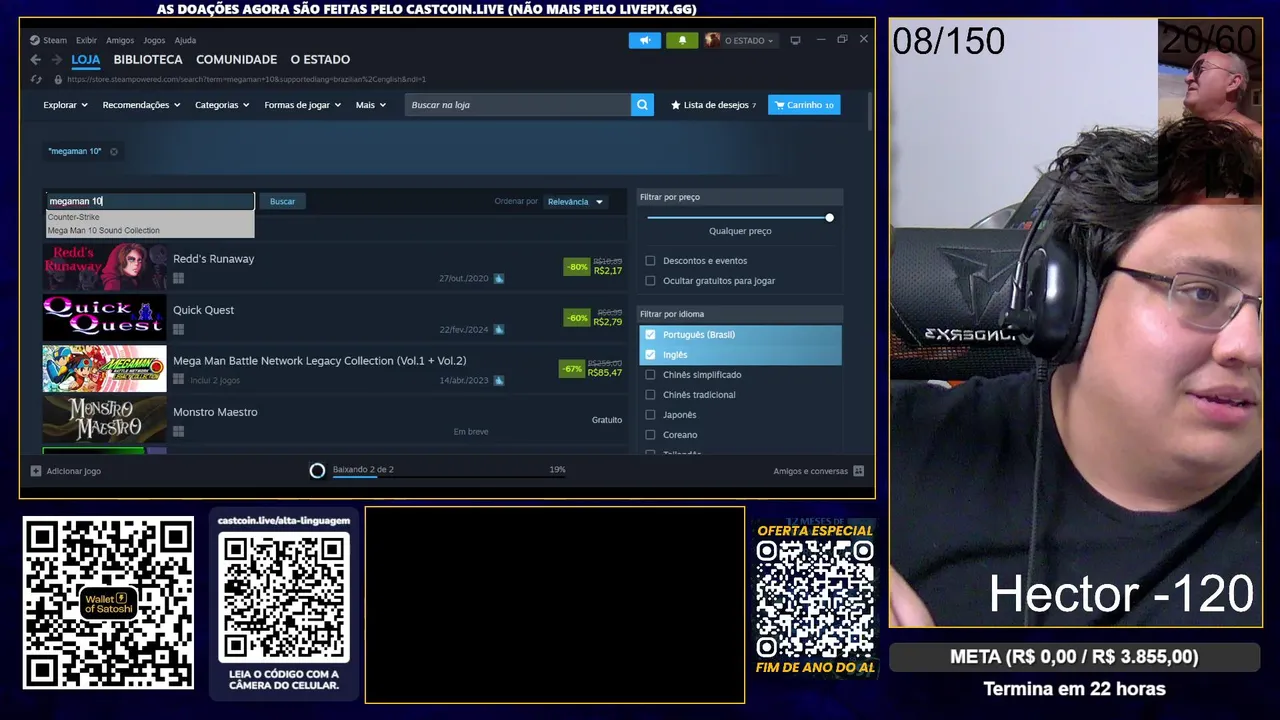Expand the Recomendações dropdown
Image resolution: width=1280 pixels, height=720 pixels.
tap(141, 105)
